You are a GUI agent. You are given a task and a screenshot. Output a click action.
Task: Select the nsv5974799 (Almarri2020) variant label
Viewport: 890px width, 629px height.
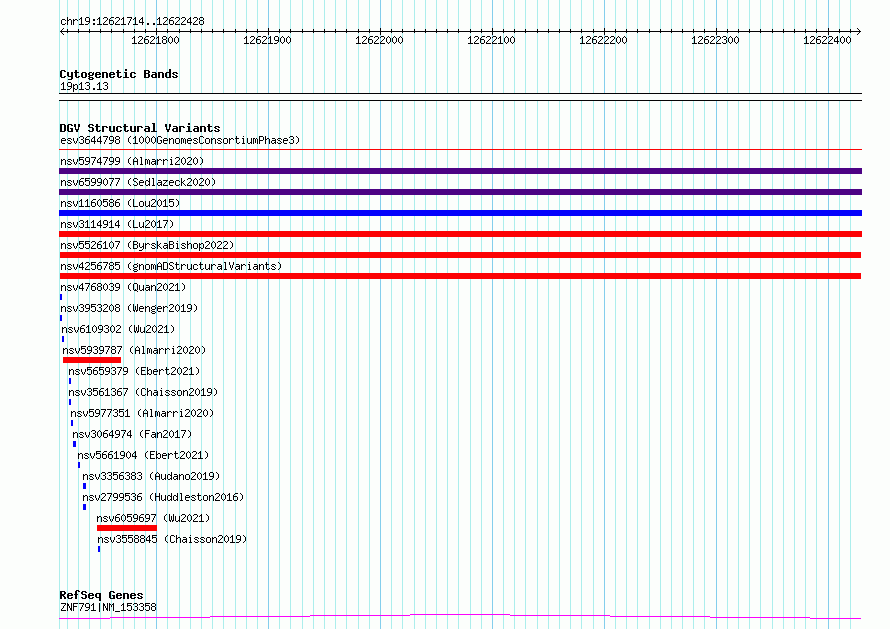(x=132, y=161)
